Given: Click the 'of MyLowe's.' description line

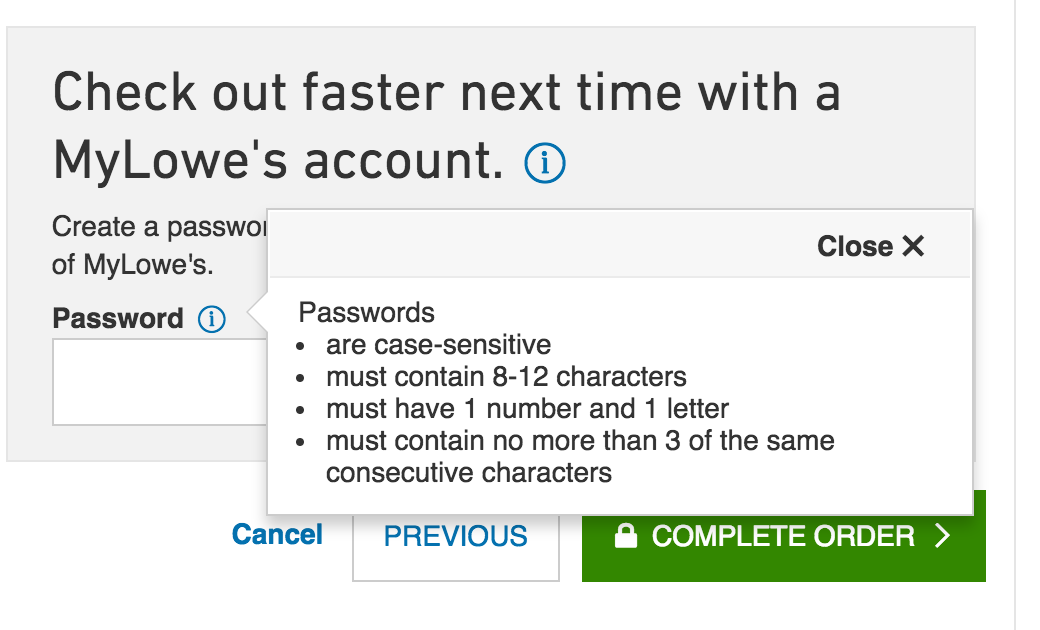Looking at the screenshot, I should tap(133, 267).
